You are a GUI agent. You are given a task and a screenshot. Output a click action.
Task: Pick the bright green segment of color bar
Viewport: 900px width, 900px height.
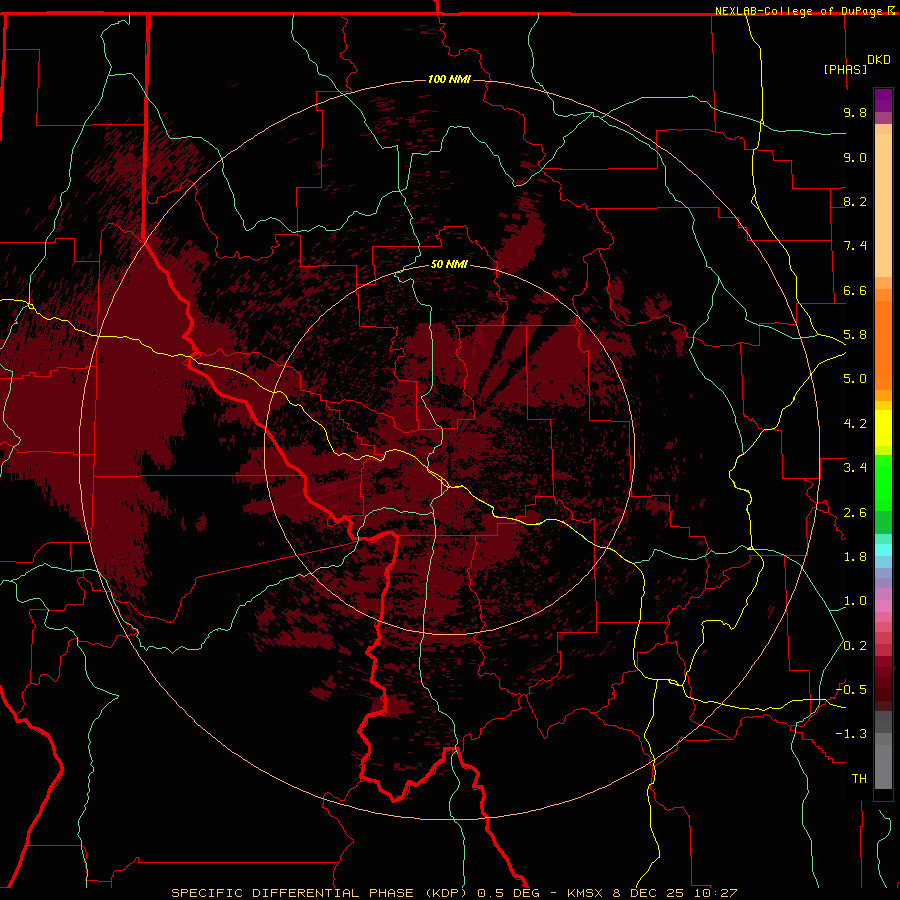[x=883, y=483]
